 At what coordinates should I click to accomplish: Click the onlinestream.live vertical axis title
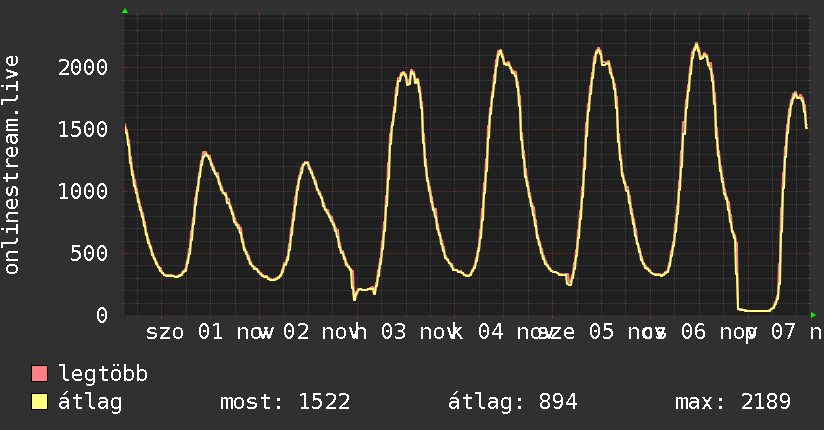point(12,165)
